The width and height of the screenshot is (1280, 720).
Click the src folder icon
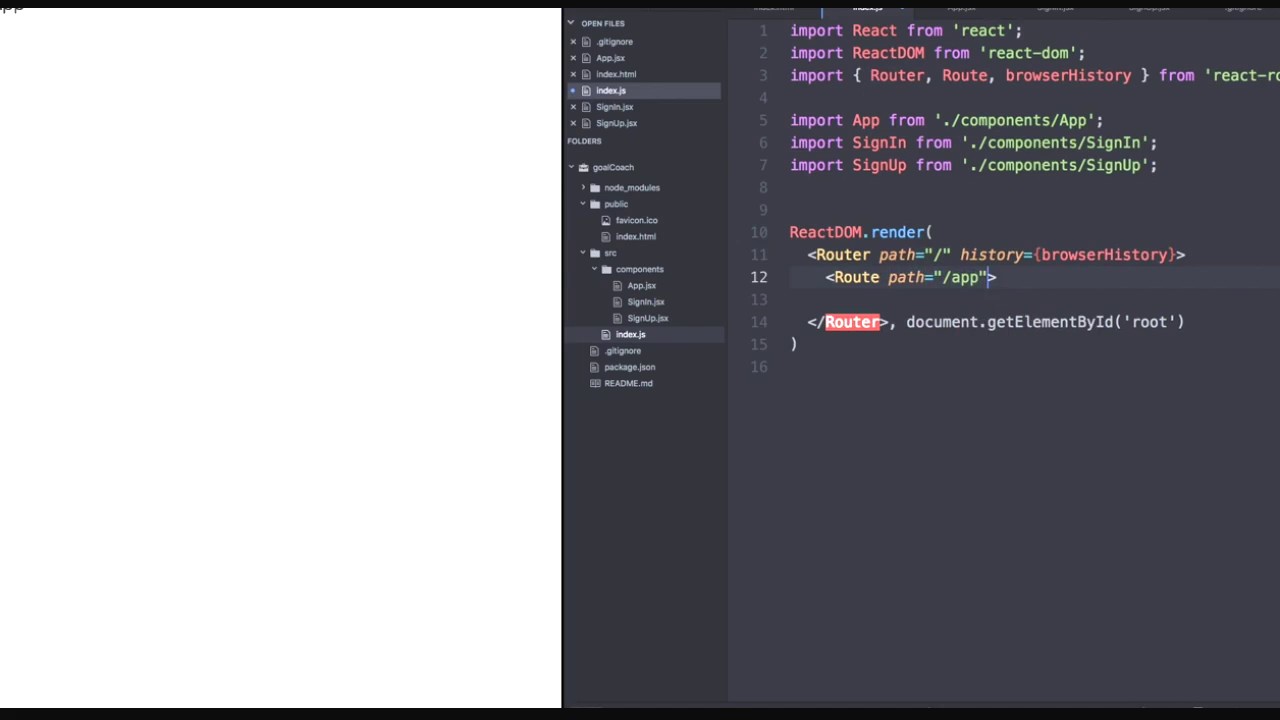[595, 253]
